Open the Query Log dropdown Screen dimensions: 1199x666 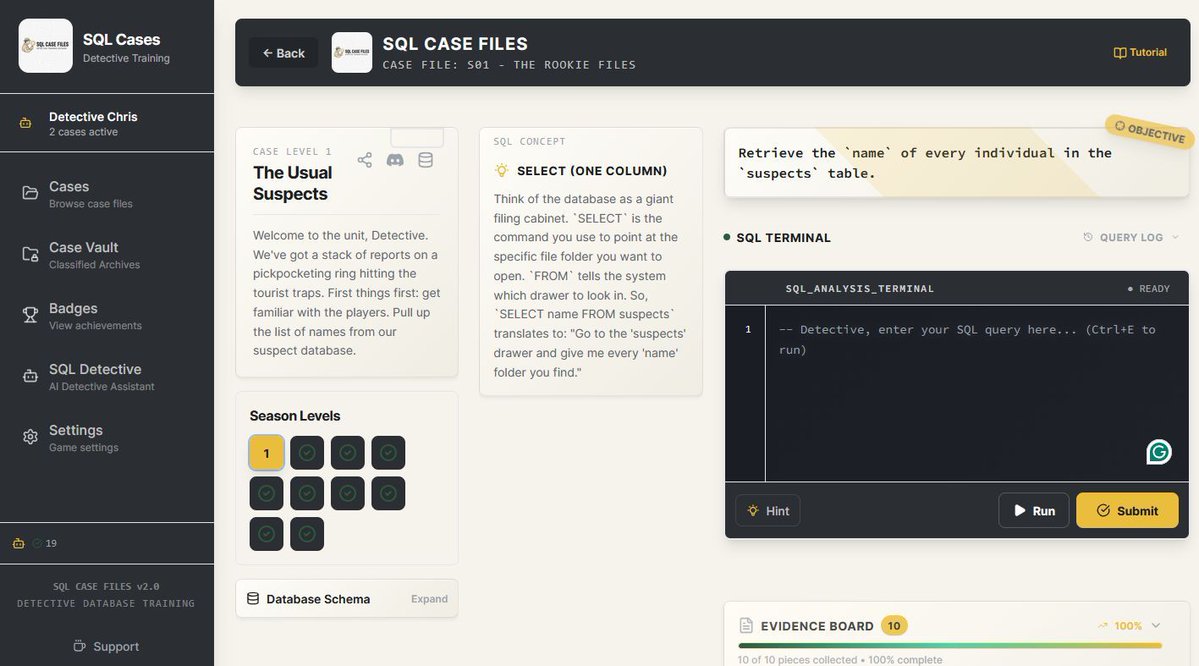click(x=1175, y=236)
